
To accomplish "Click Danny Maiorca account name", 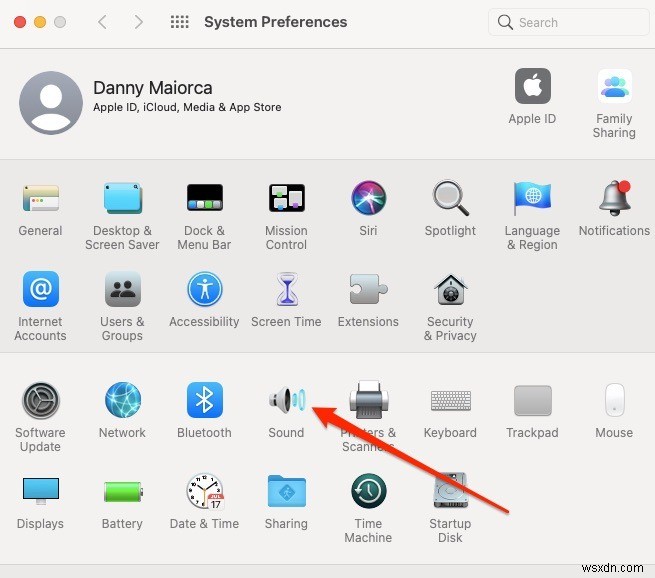I will point(152,88).
